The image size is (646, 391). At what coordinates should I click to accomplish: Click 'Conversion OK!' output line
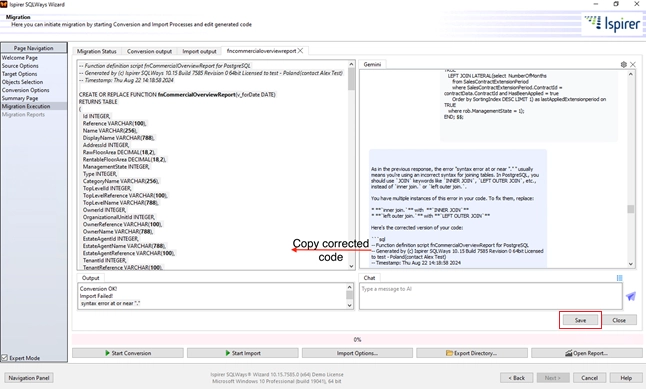98,289
